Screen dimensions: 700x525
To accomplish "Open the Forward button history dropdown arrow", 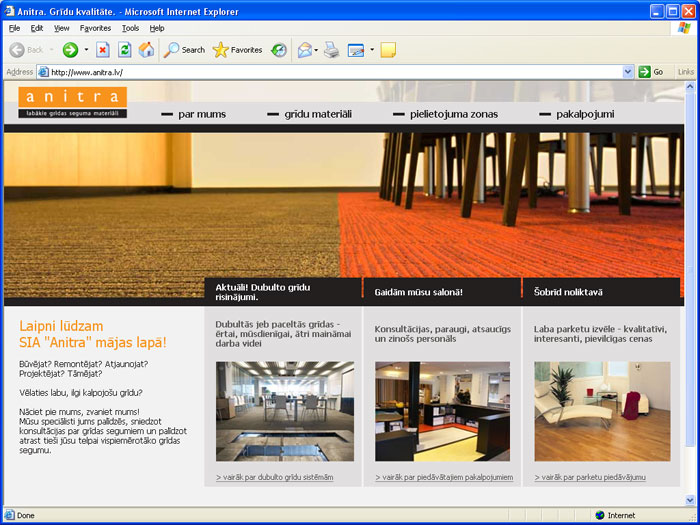I will pyautogui.click(x=86, y=50).
